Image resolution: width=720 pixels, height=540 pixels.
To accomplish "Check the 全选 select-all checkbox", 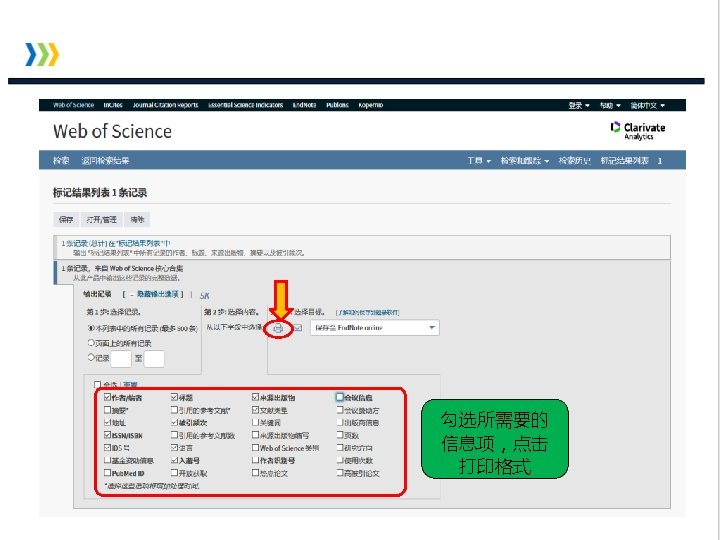I will [x=97, y=384].
